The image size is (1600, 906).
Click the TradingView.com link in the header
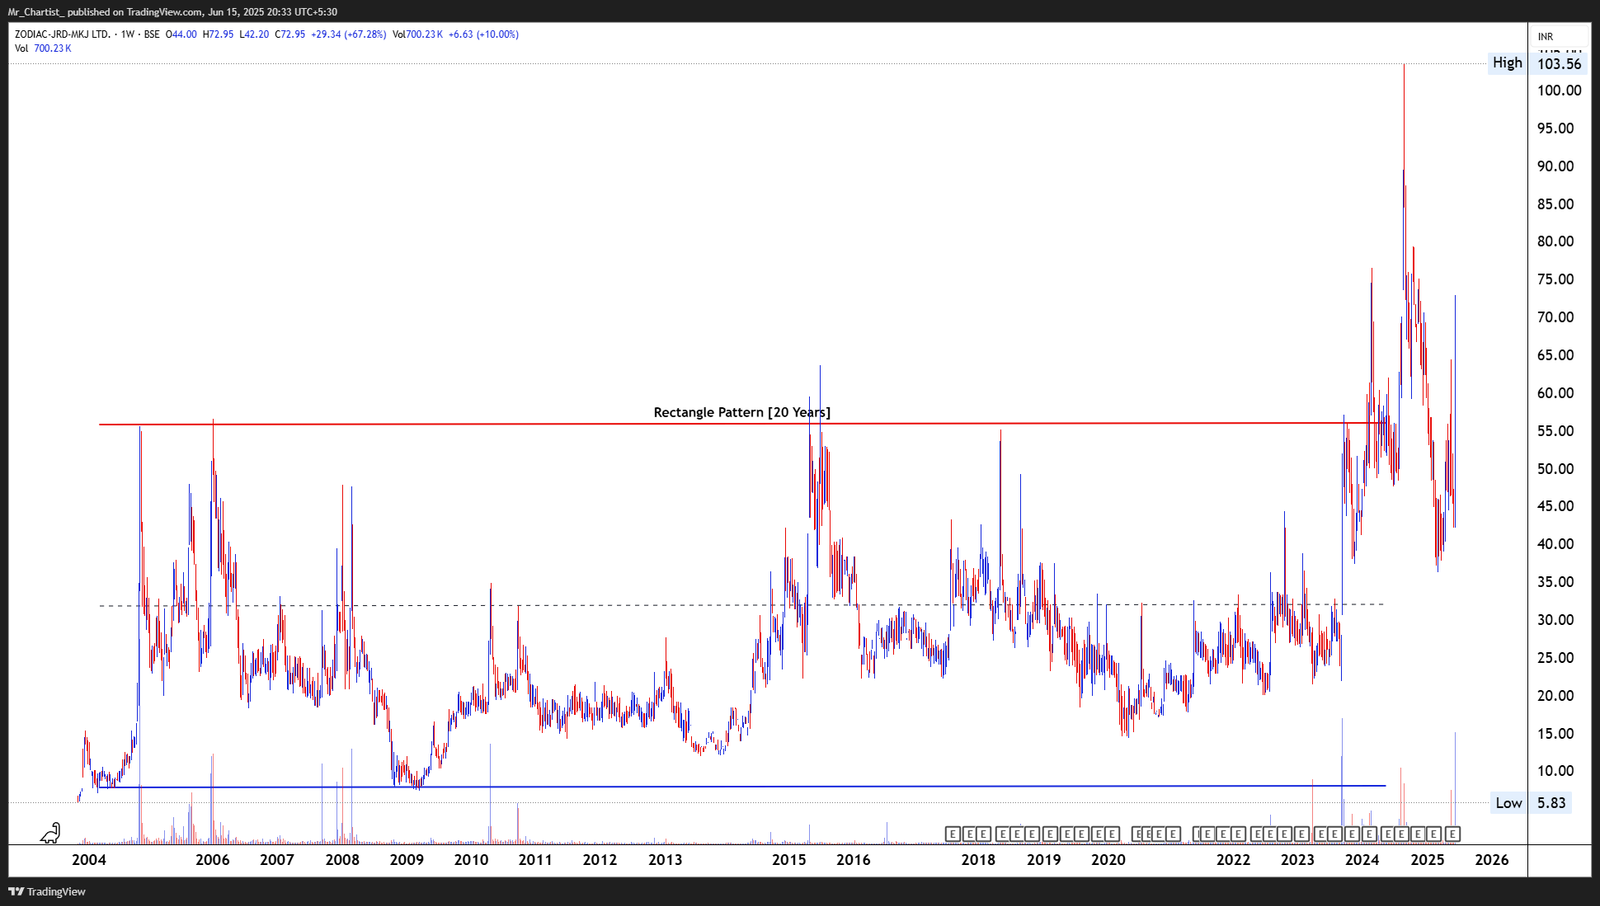(160, 12)
